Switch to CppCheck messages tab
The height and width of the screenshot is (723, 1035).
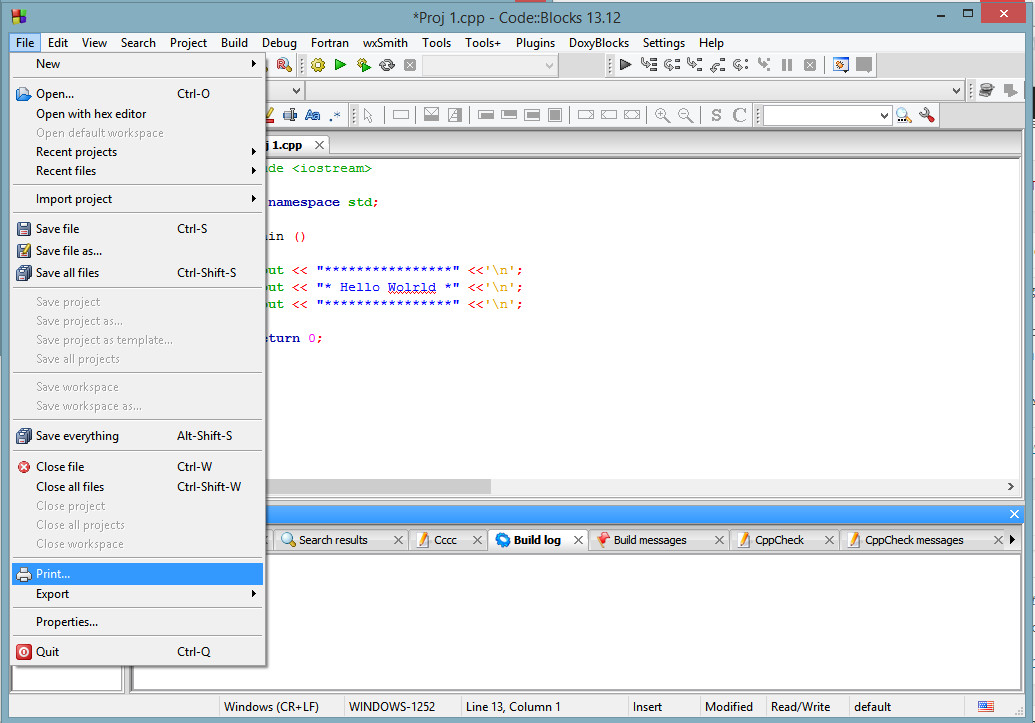[x=914, y=540]
